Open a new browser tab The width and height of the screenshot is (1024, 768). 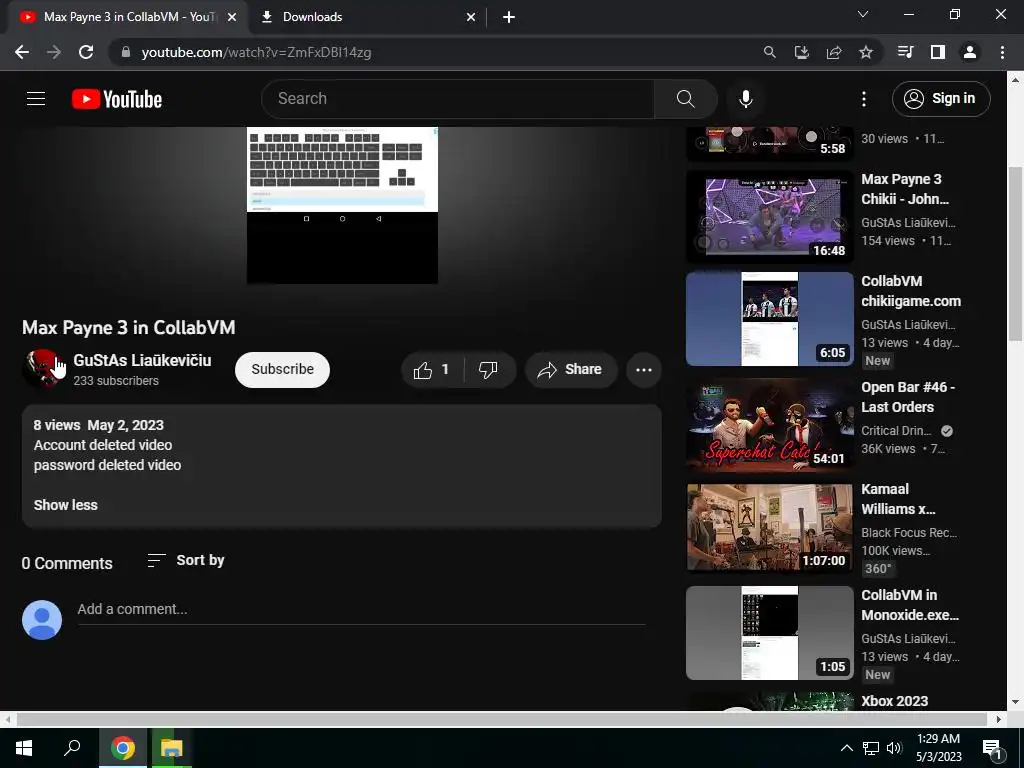pyautogui.click(x=509, y=18)
